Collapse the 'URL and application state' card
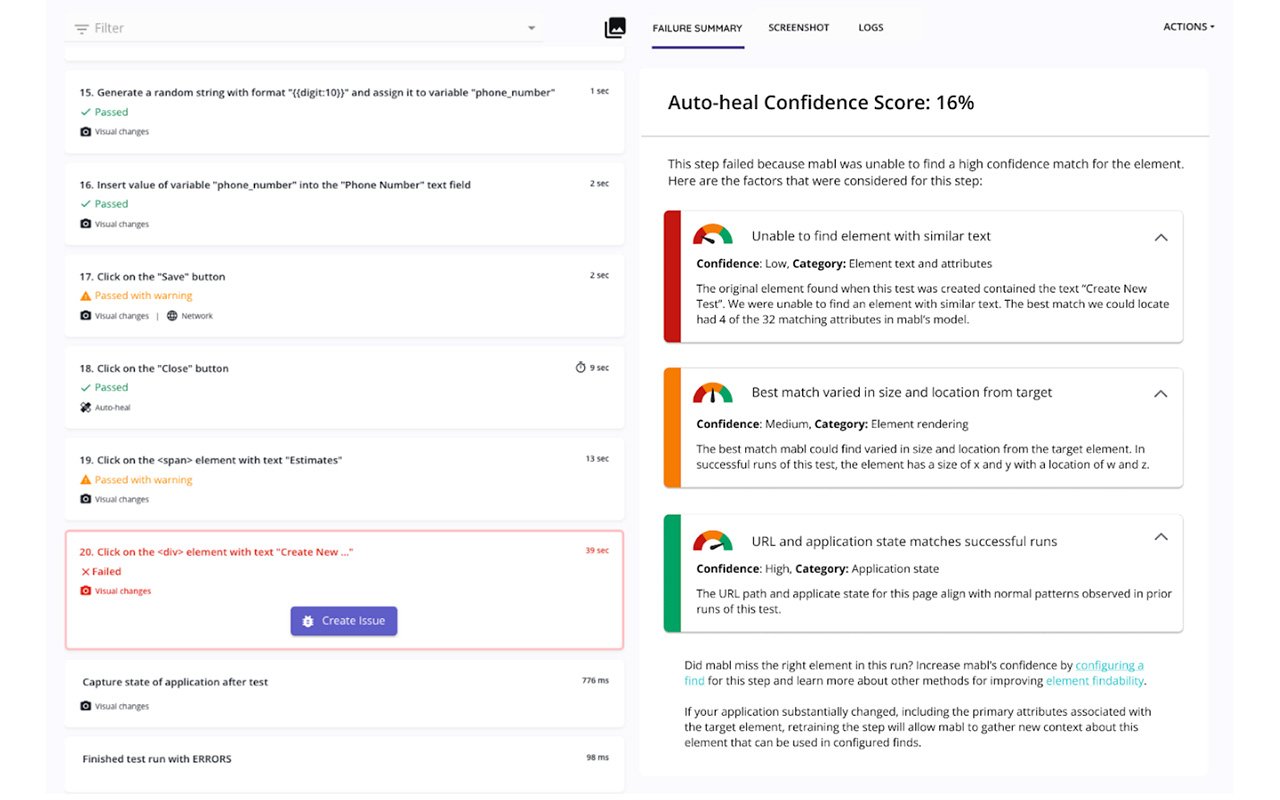Viewport: 1280px width, 800px height. [x=1160, y=537]
